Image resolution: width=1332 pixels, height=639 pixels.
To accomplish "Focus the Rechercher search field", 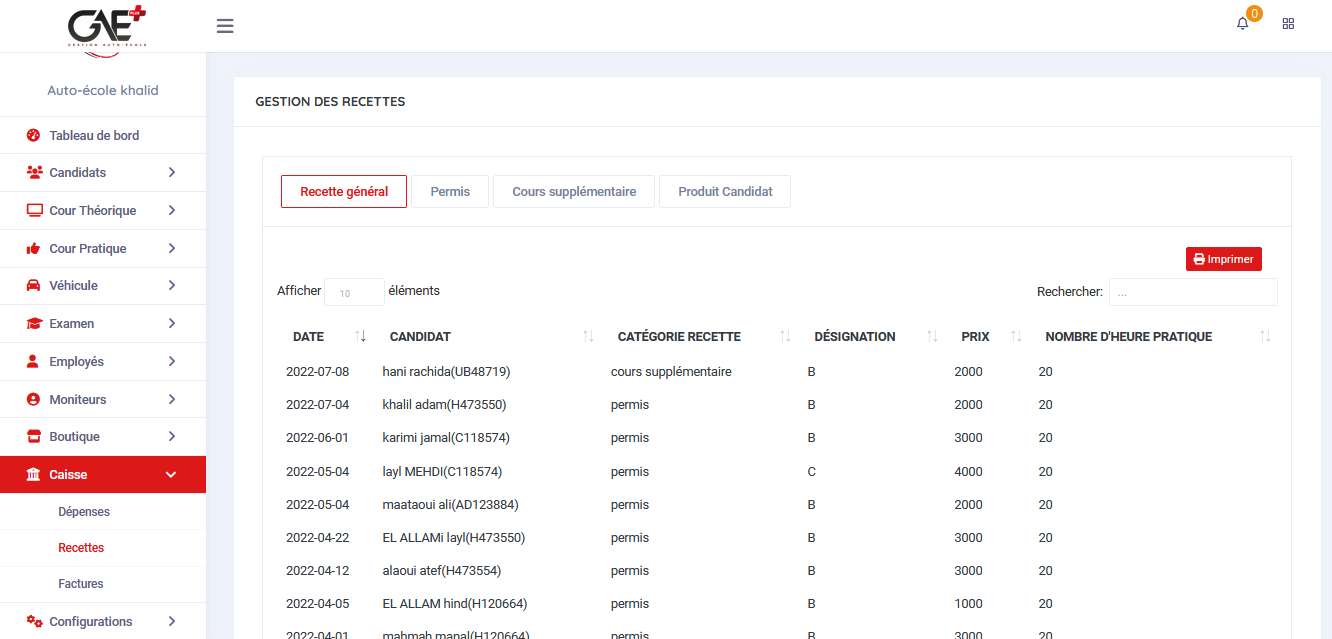I will click(1193, 292).
